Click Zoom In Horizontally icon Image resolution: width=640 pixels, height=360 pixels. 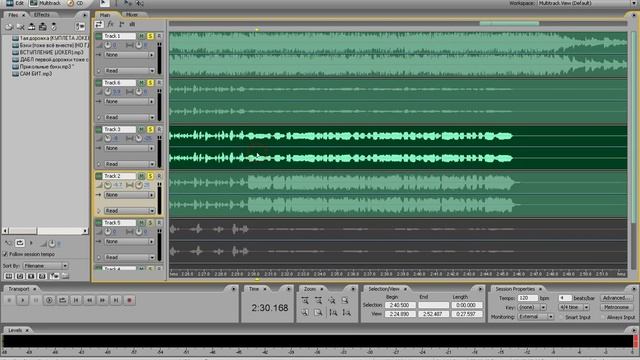(305, 300)
